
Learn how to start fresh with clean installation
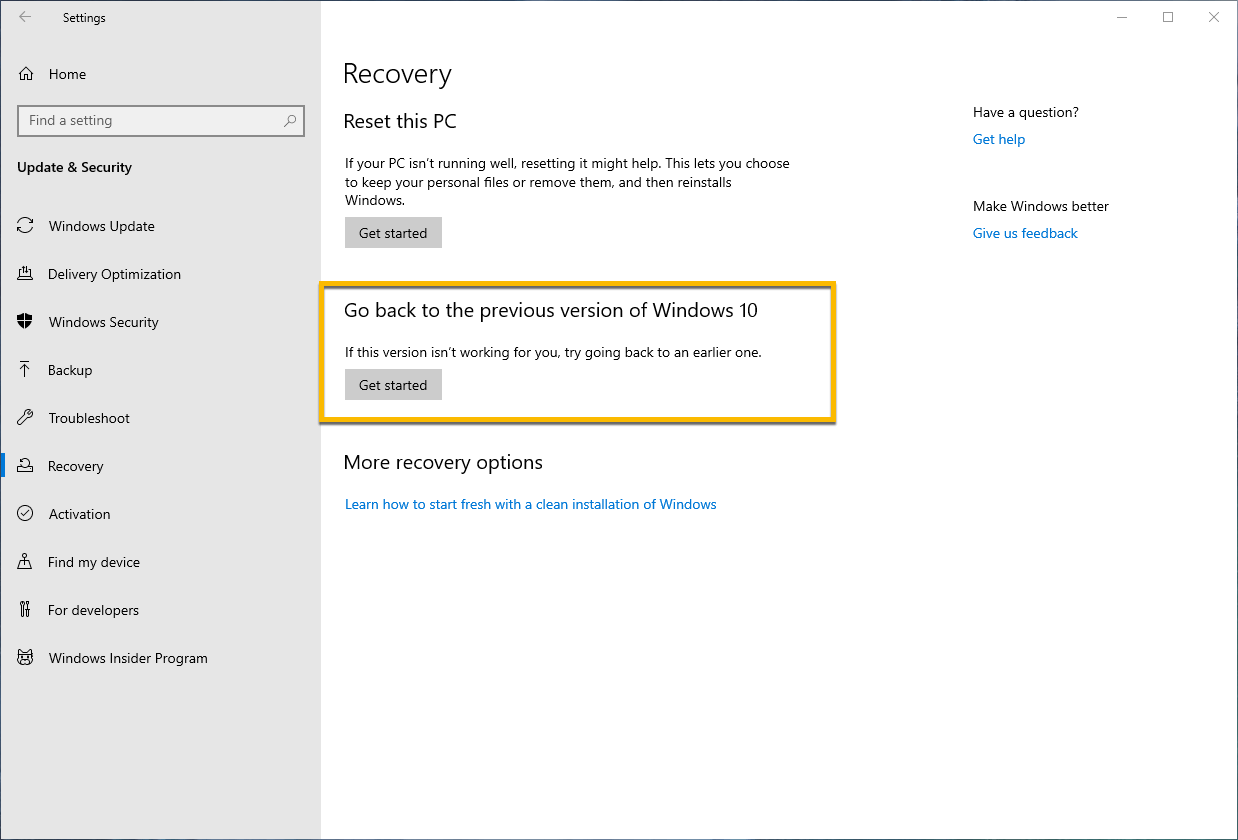(x=530, y=504)
